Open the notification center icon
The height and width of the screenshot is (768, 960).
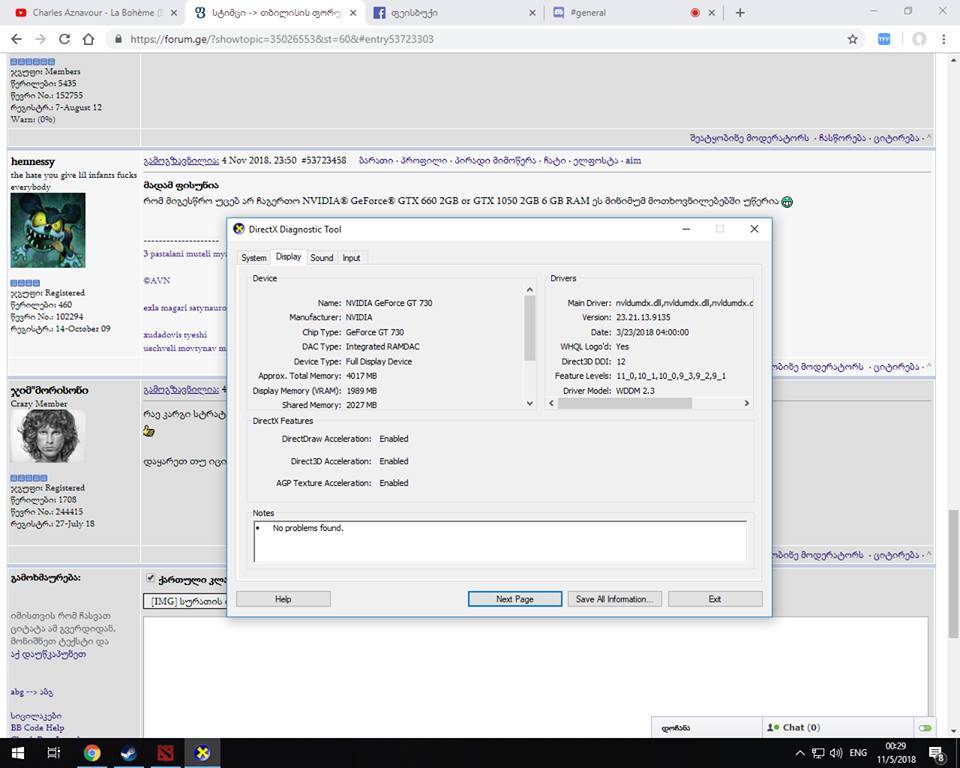[x=937, y=753]
